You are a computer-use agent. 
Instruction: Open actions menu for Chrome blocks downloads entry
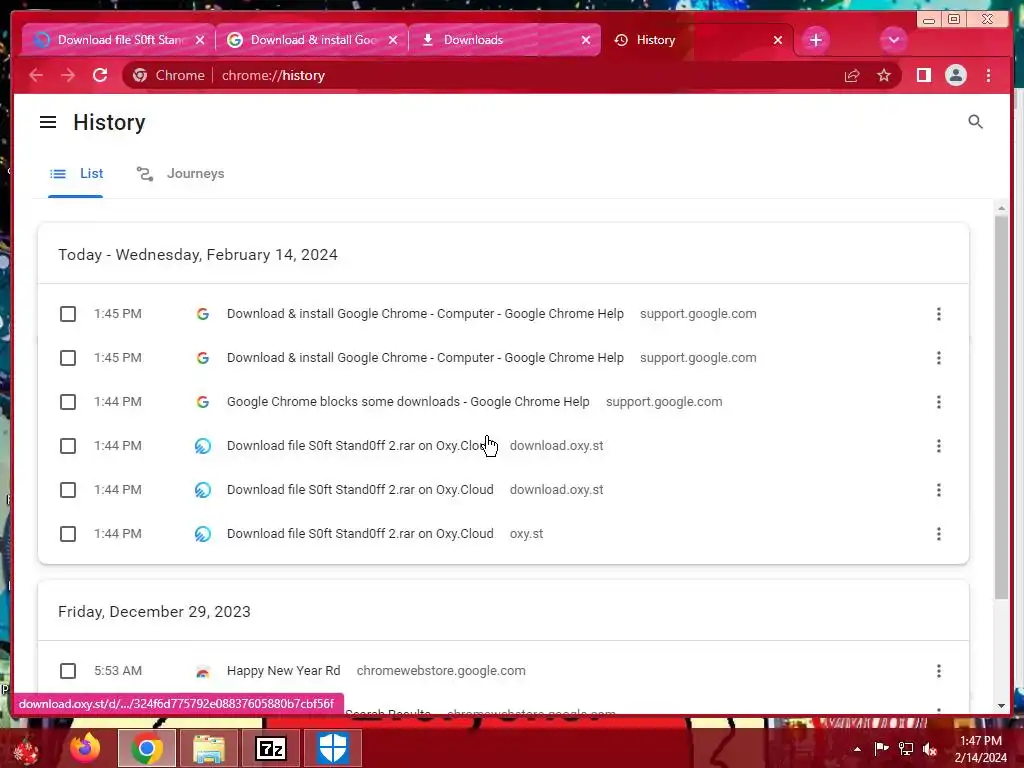point(938,402)
